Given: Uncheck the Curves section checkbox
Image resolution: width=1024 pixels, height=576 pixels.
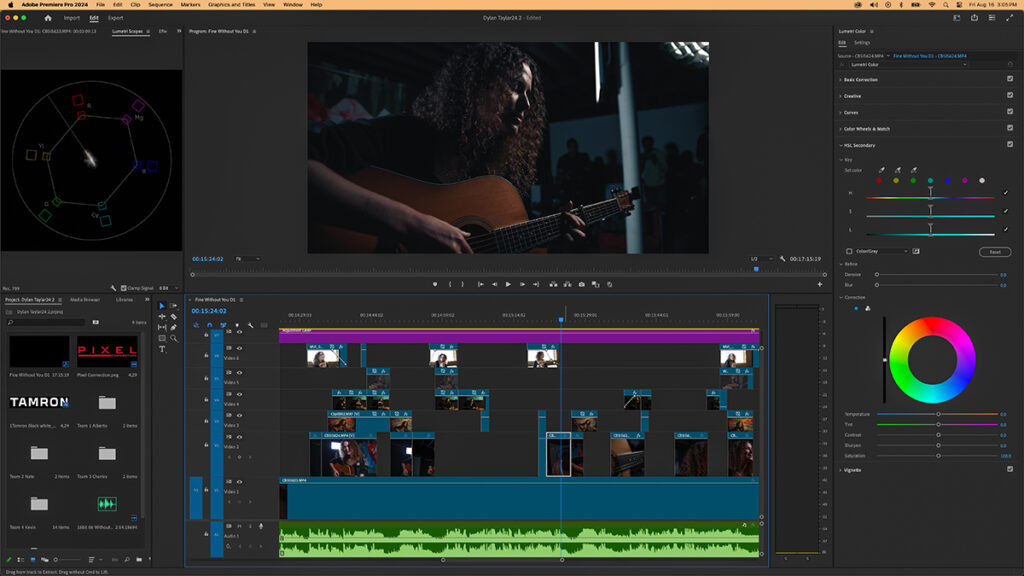Looking at the screenshot, I should click(1010, 112).
